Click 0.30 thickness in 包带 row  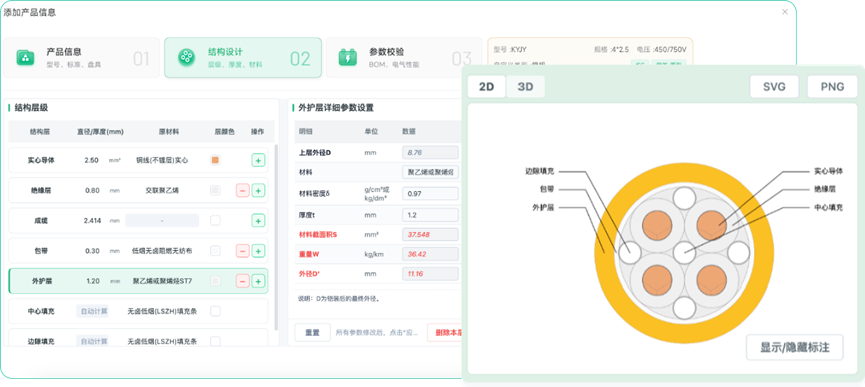tap(92, 251)
